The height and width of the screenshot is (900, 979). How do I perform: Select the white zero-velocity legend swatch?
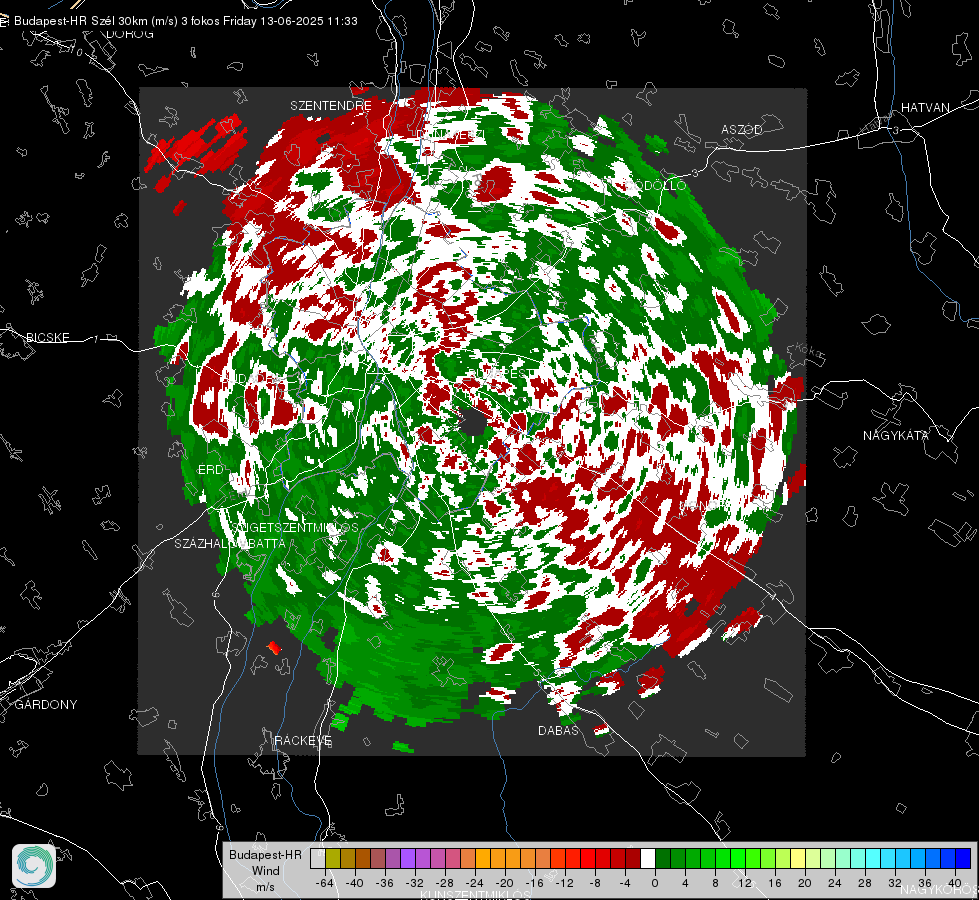click(x=648, y=858)
